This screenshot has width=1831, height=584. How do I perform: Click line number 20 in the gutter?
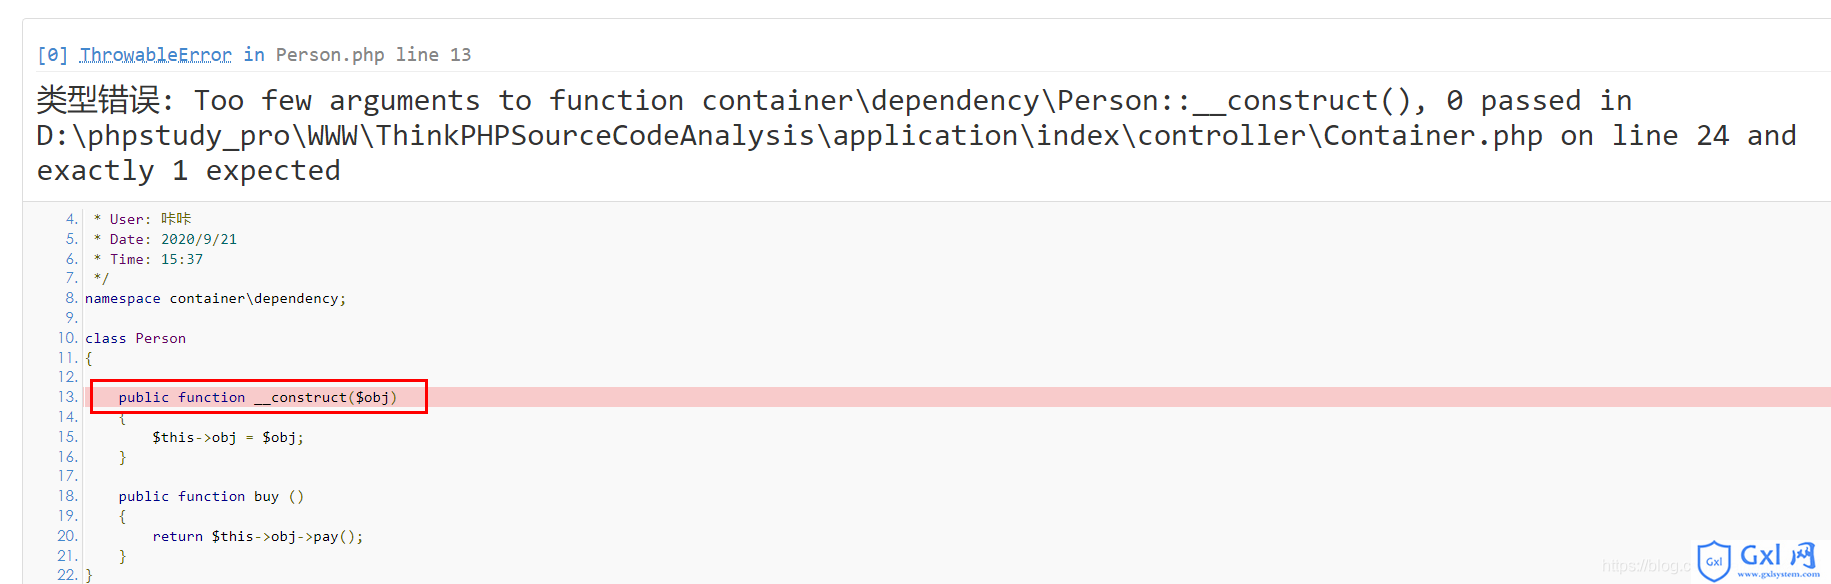pos(68,536)
